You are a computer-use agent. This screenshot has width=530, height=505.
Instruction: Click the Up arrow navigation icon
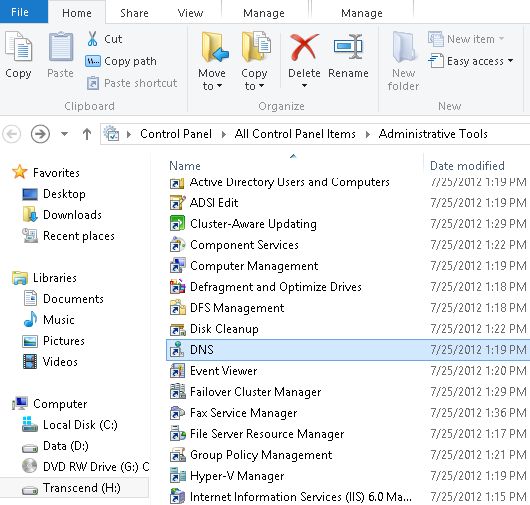click(87, 134)
